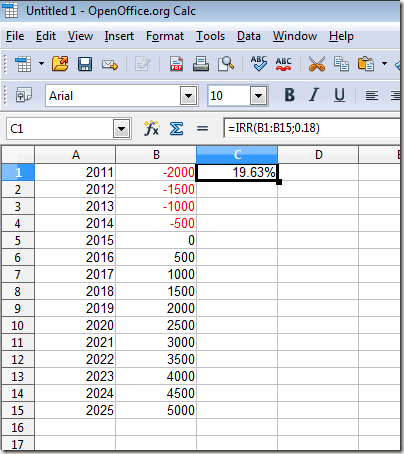Open the Edit menu
The height and width of the screenshot is (454, 404).
(x=46, y=36)
